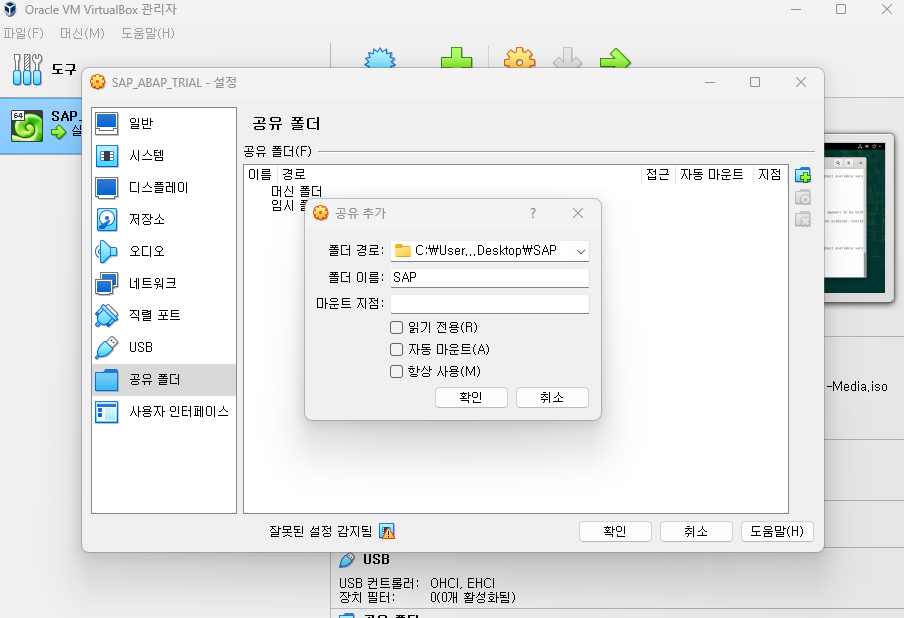Open the 머신(M) menu
The width and height of the screenshot is (904, 618).
click(x=82, y=33)
